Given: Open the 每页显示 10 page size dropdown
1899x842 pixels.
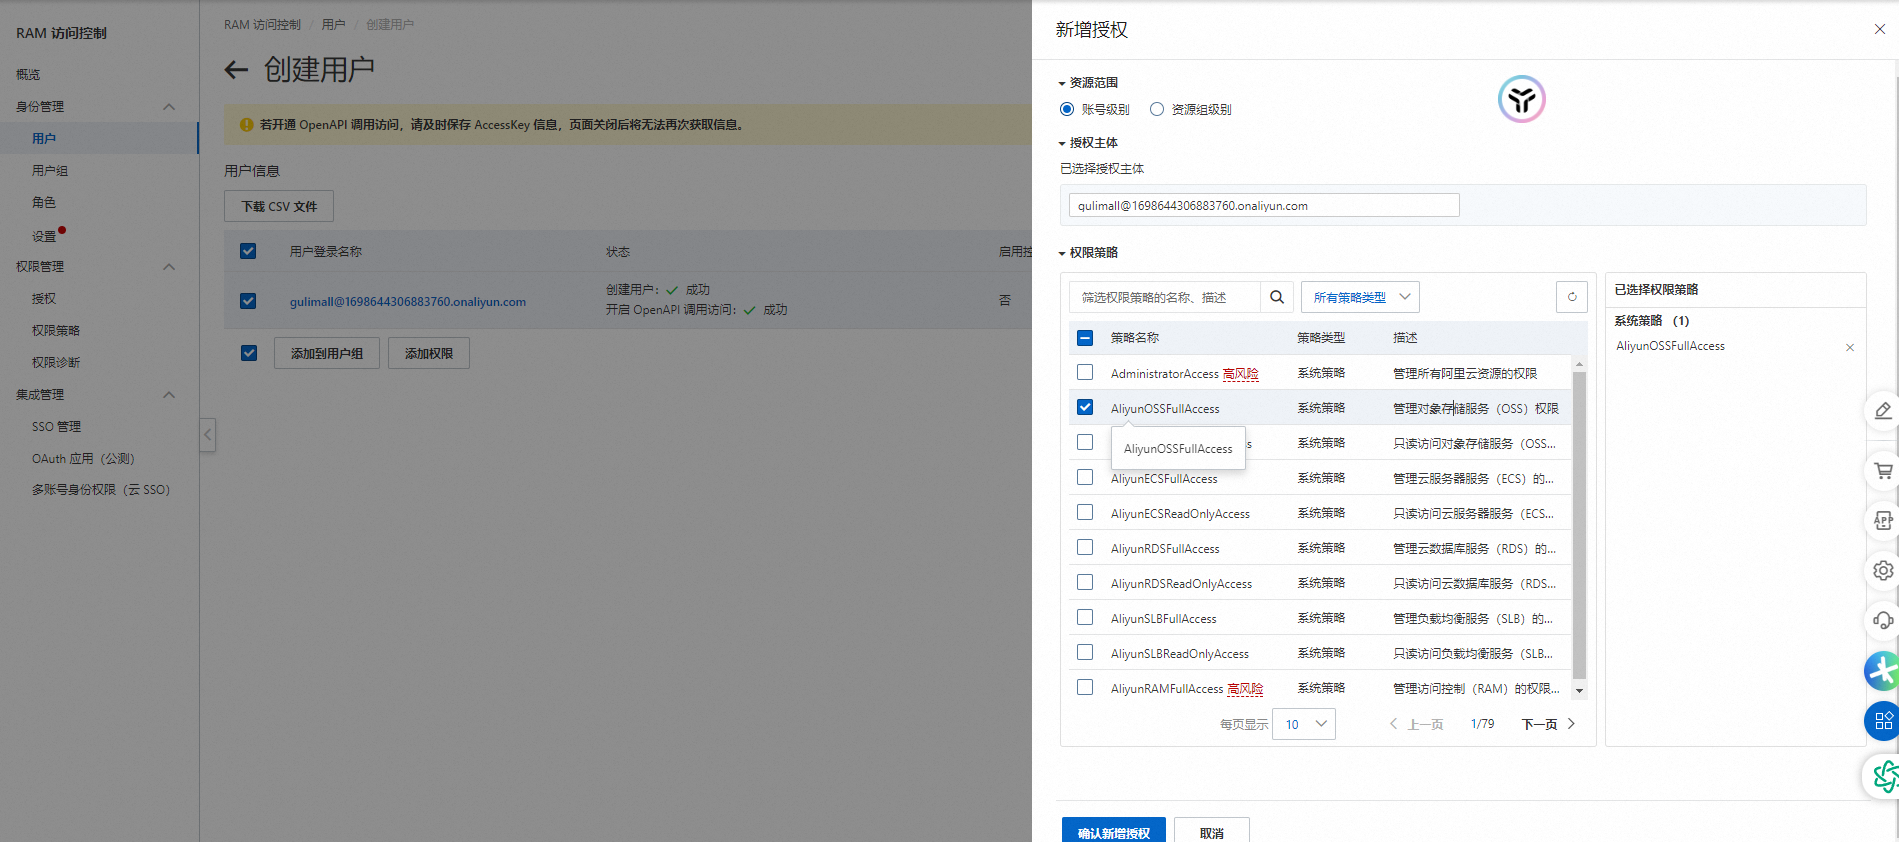Looking at the screenshot, I should click(1304, 724).
